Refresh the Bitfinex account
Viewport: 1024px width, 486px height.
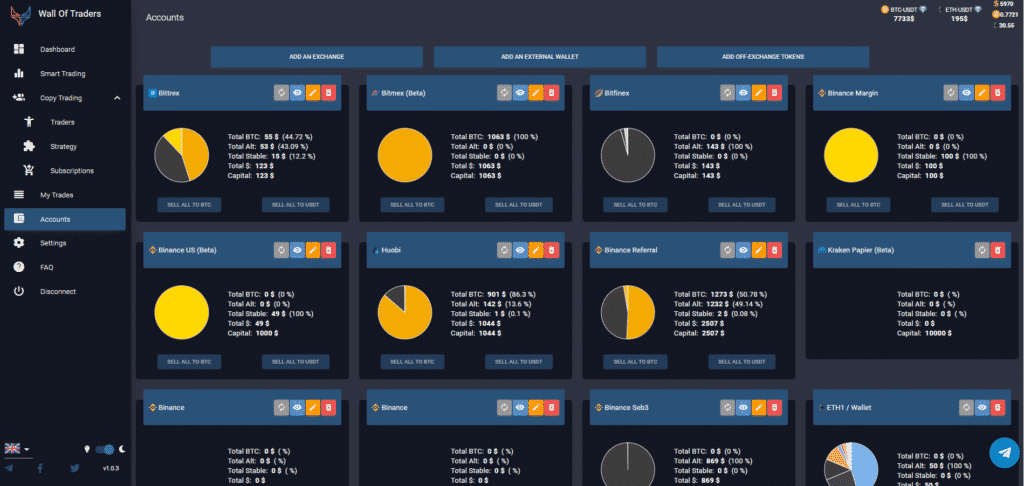coord(728,93)
